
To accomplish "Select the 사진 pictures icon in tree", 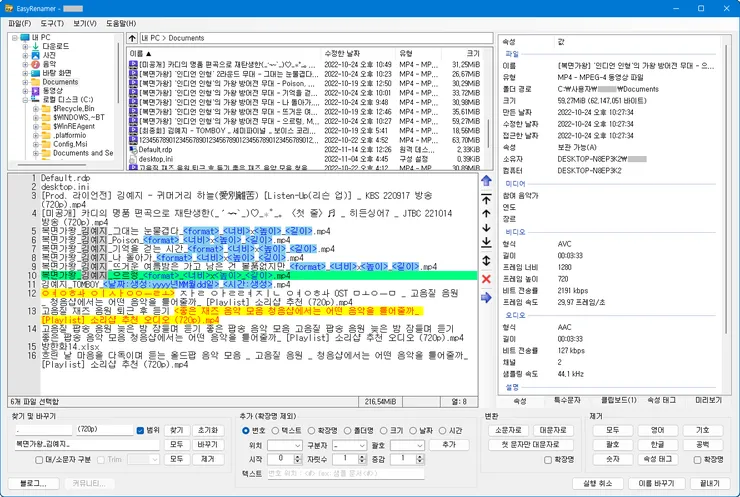I will pos(35,55).
